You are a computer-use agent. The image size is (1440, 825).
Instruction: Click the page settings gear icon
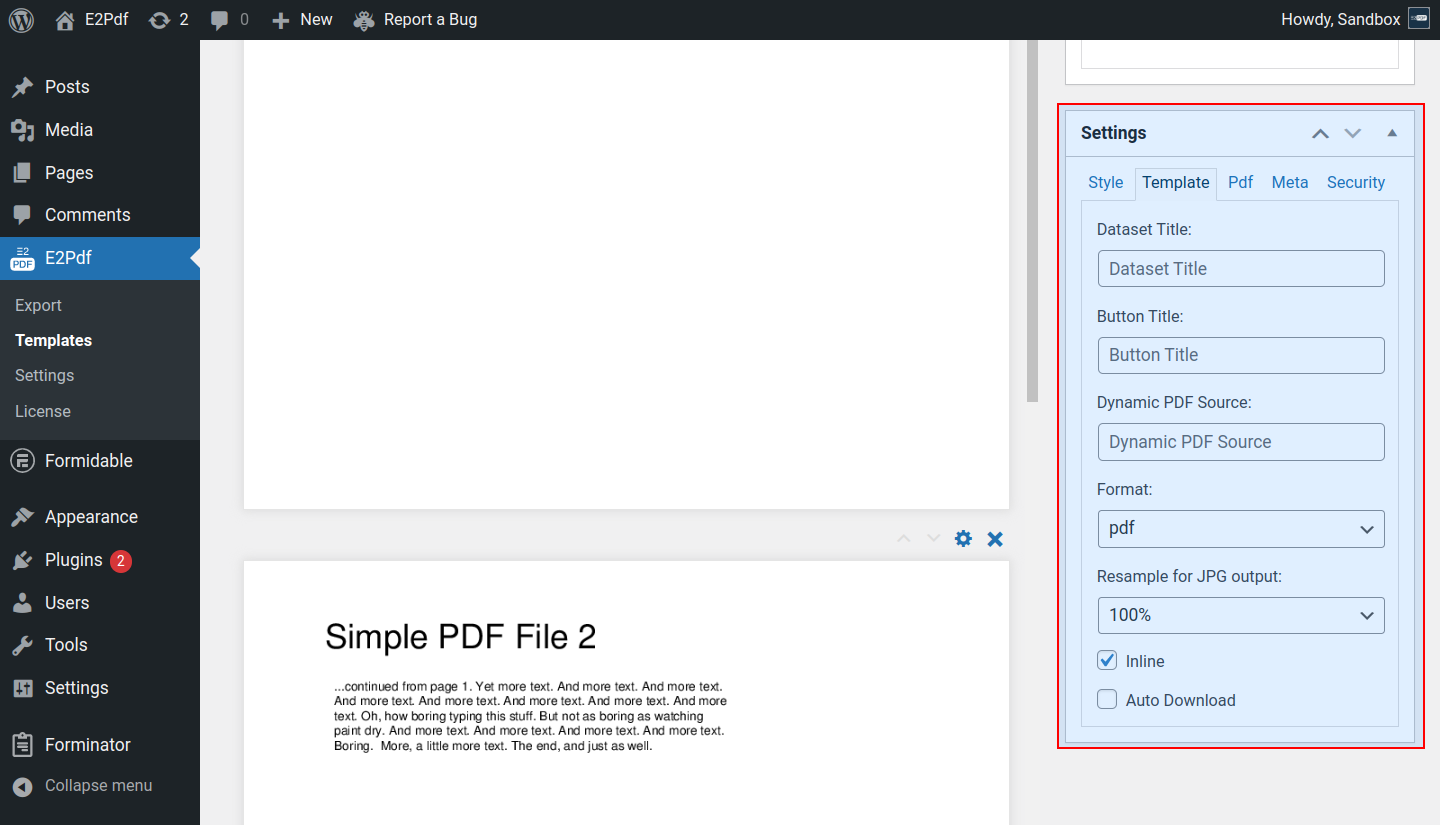coord(963,539)
